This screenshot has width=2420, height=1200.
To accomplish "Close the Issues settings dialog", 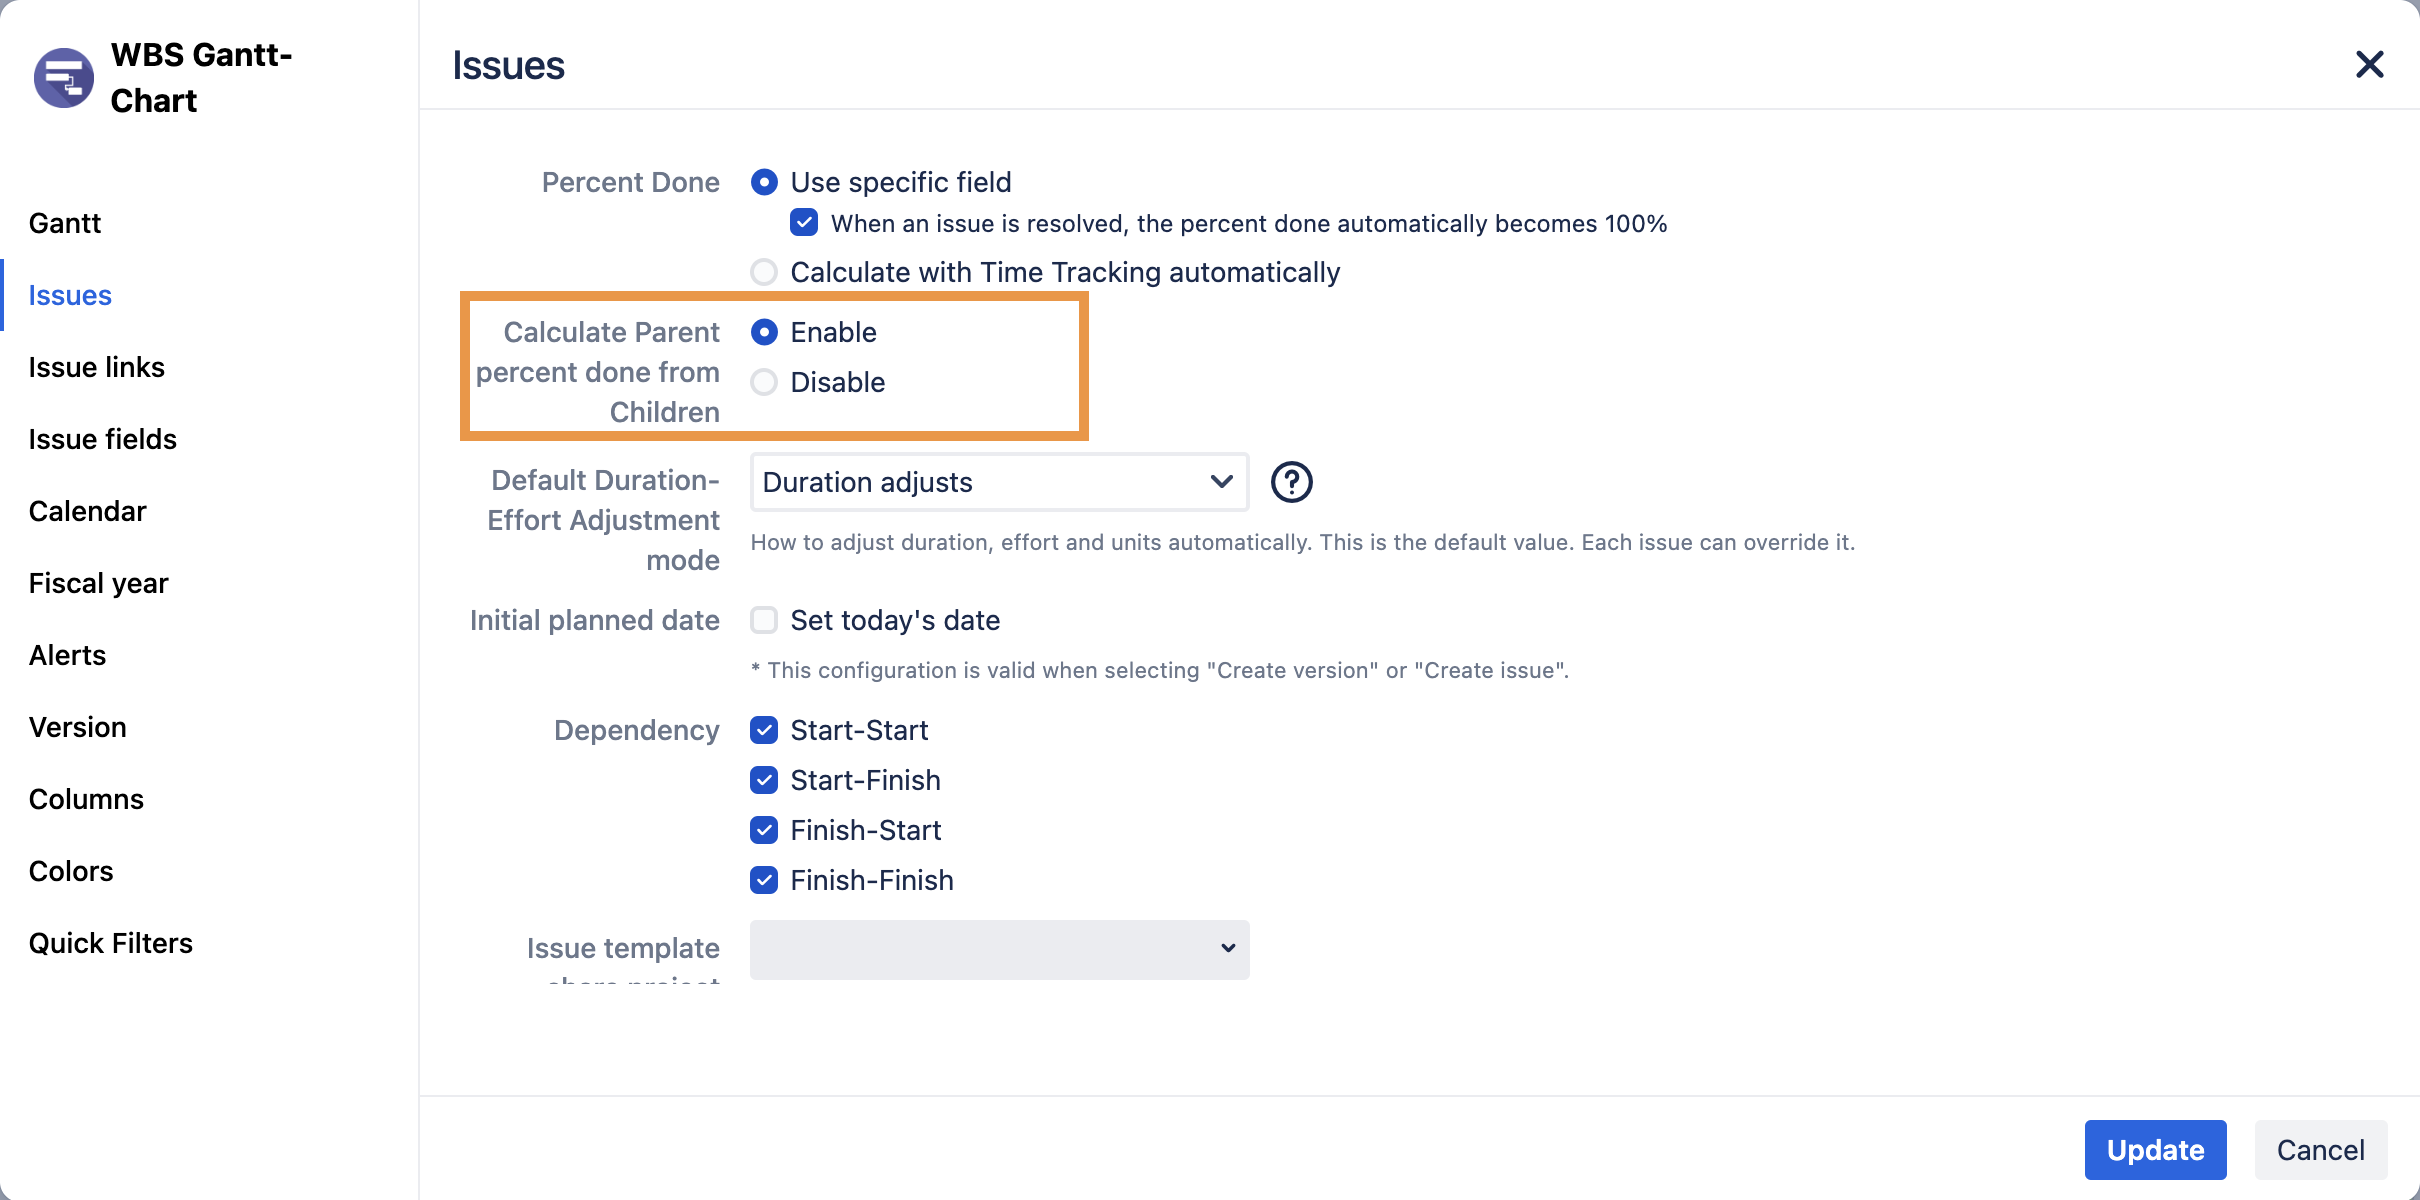I will click(2369, 65).
